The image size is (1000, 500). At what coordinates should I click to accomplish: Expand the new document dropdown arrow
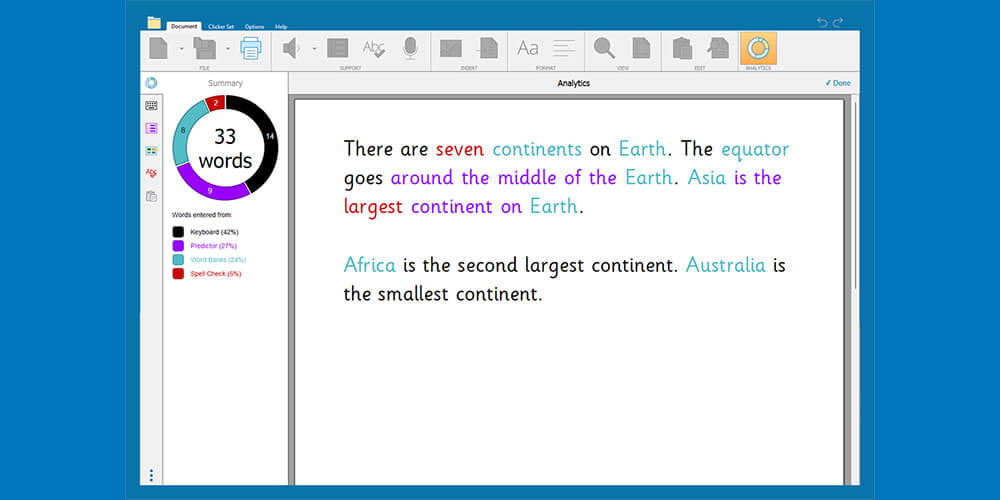coord(181,48)
